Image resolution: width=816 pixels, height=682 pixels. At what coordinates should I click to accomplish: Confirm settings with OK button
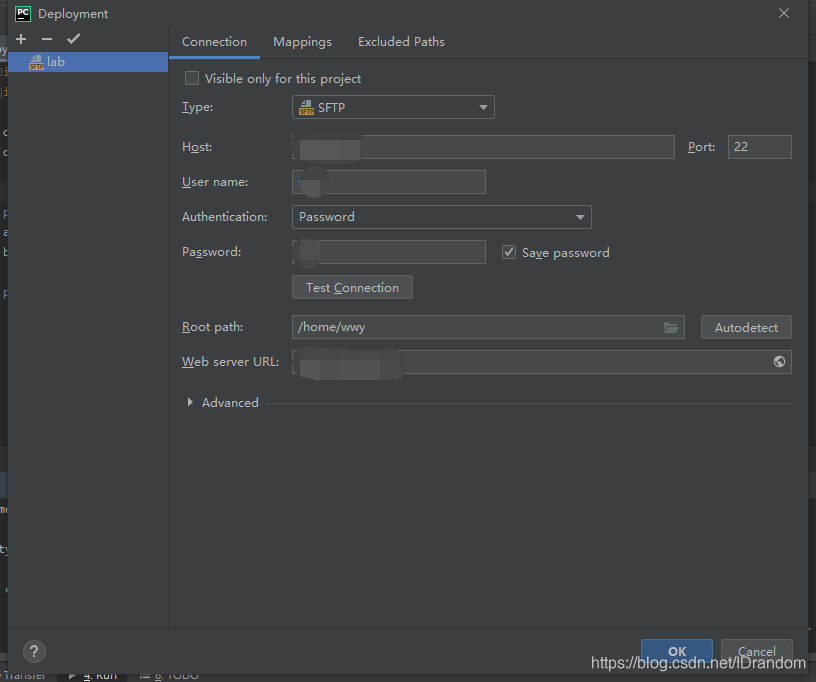point(677,651)
